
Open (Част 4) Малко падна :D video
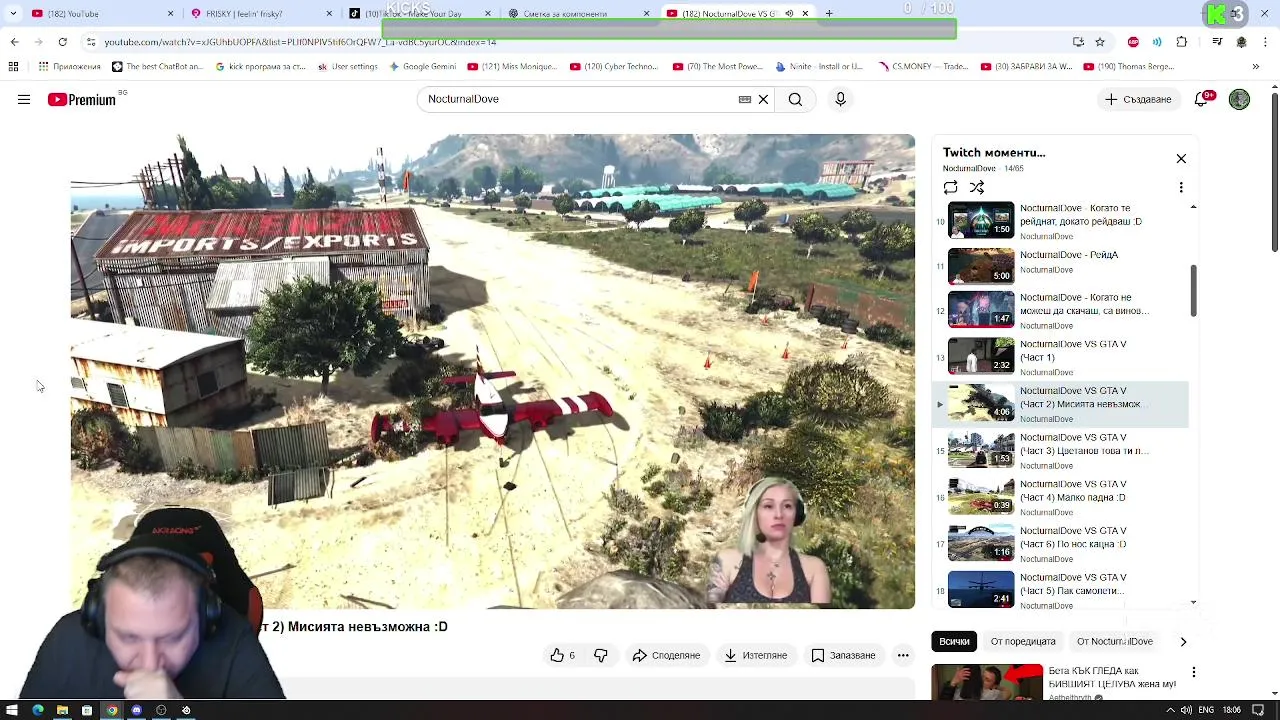(x=1060, y=497)
